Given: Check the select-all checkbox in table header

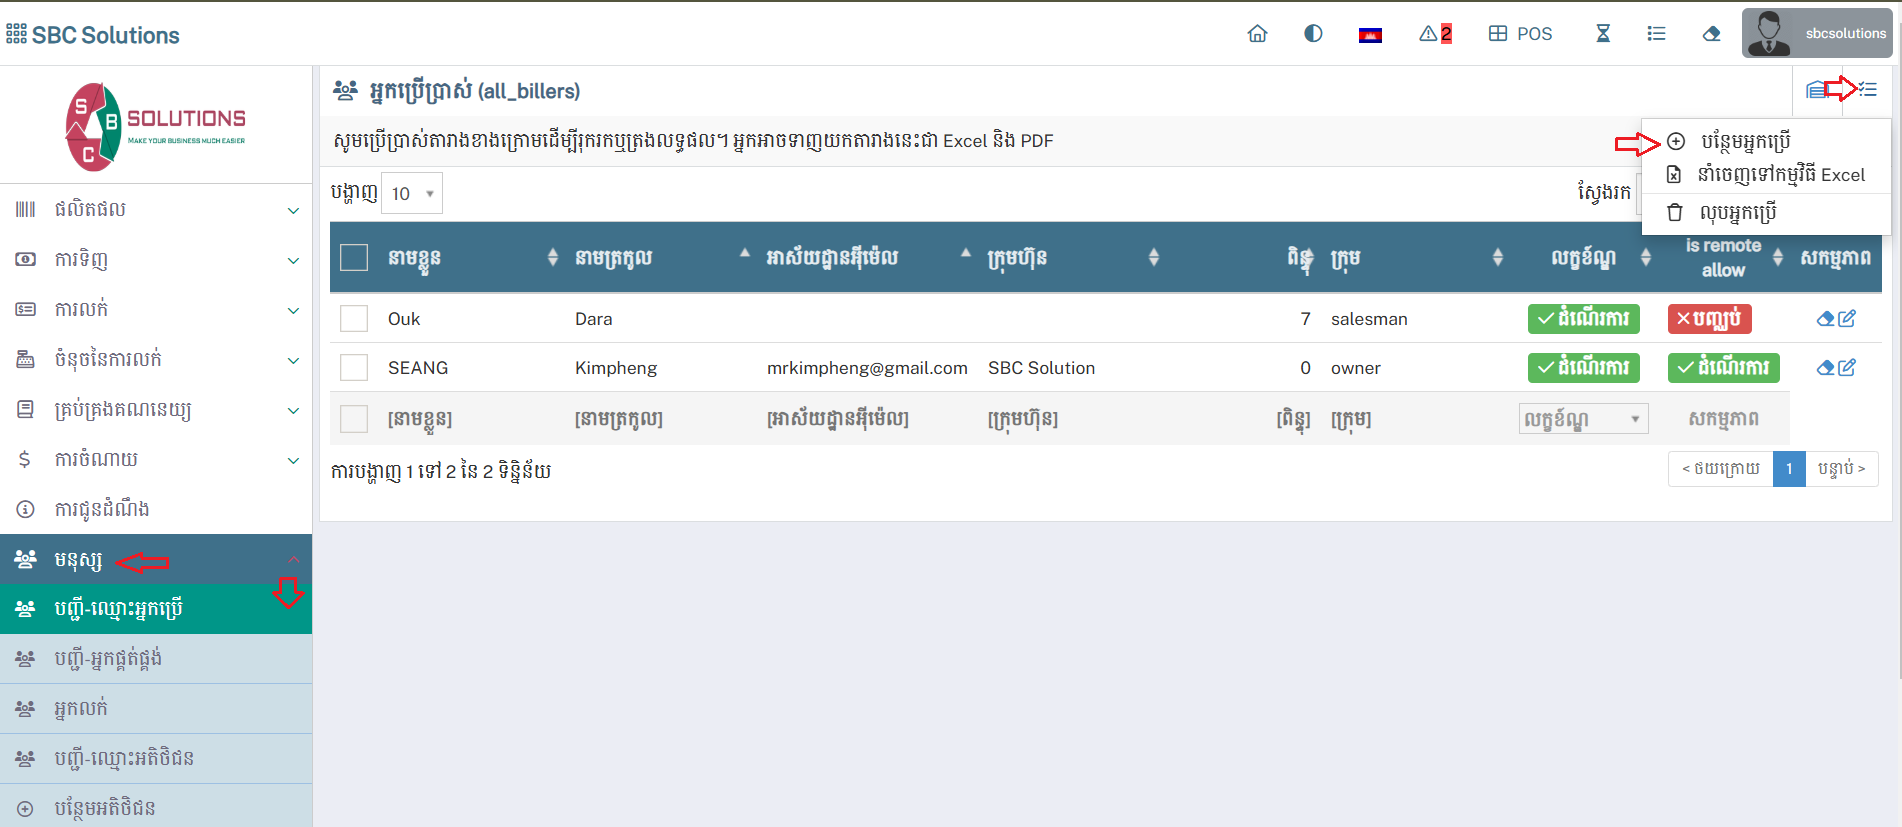Looking at the screenshot, I should pyautogui.click(x=354, y=258).
